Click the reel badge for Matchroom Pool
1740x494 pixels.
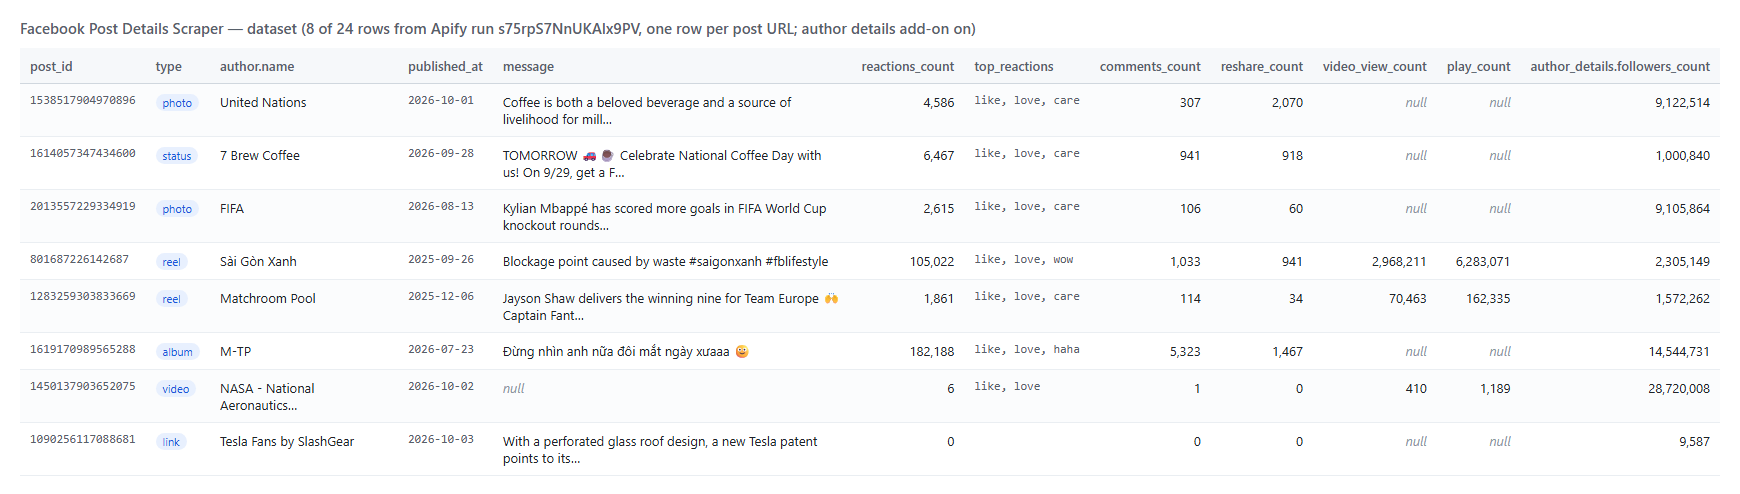tap(172, 299)
